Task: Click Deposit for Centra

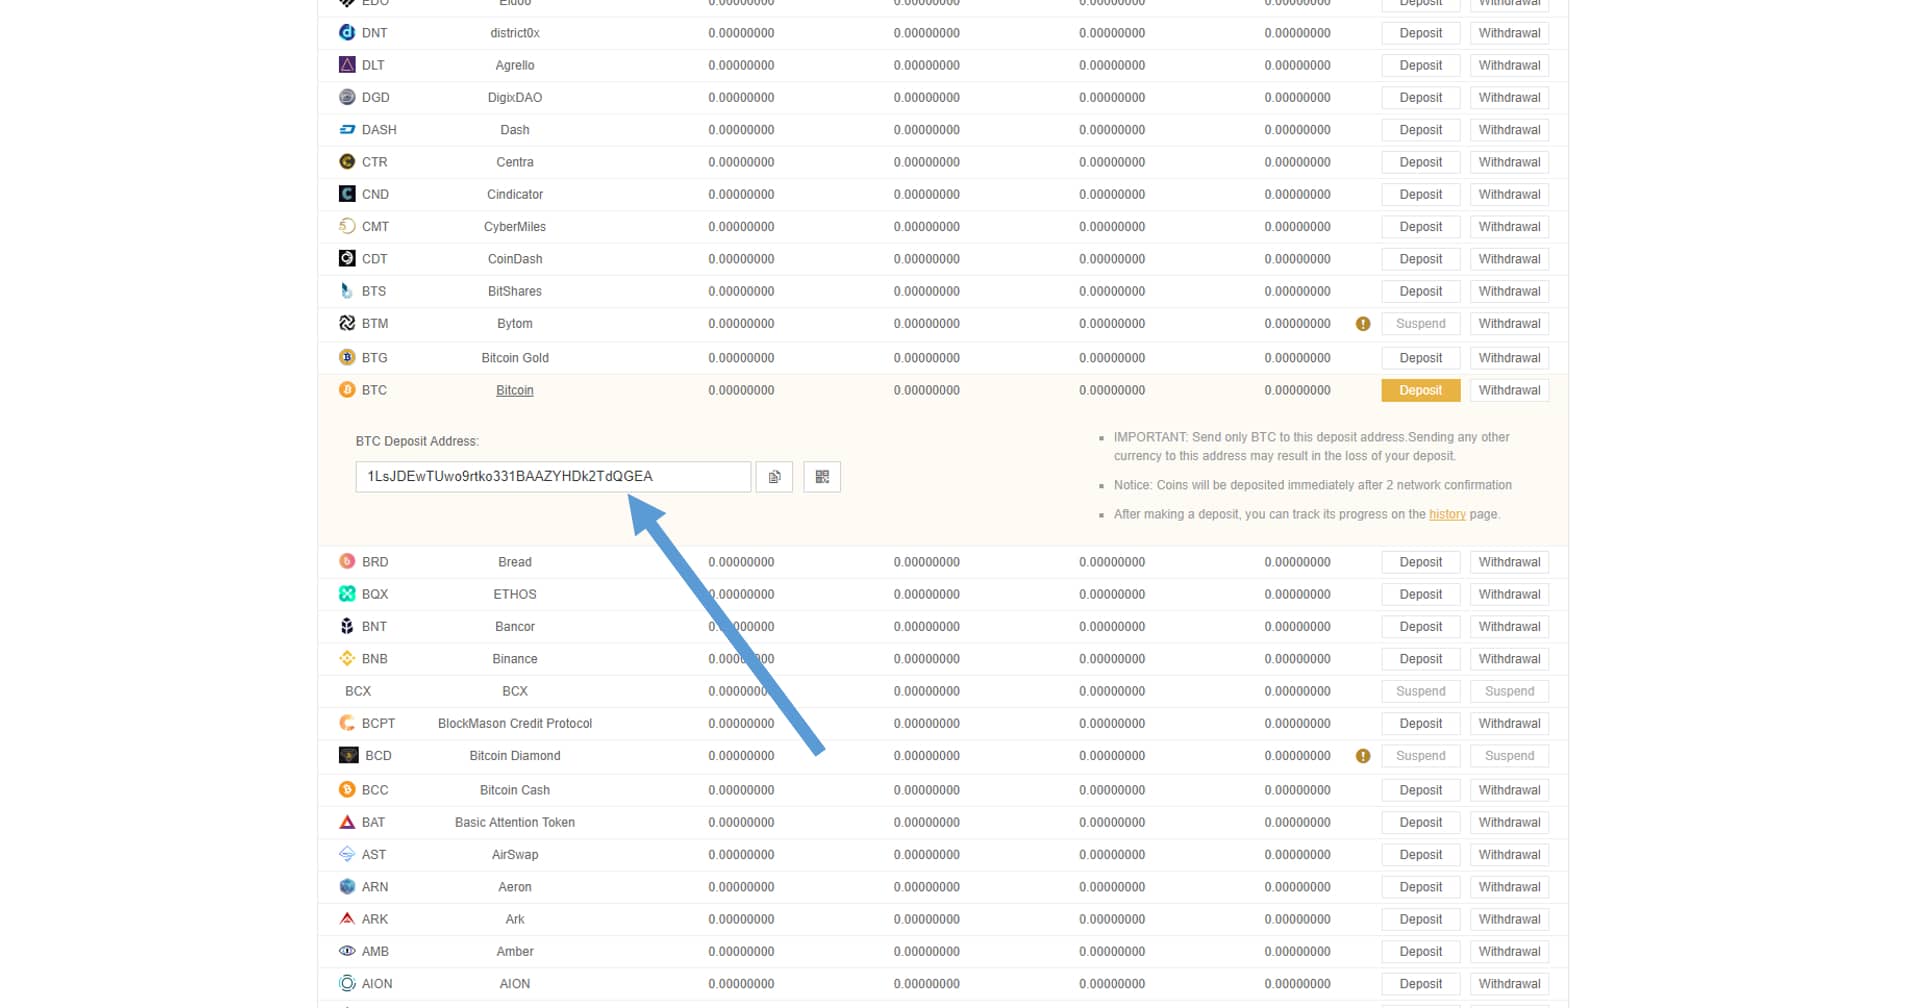Action: tap(1421, 162)
